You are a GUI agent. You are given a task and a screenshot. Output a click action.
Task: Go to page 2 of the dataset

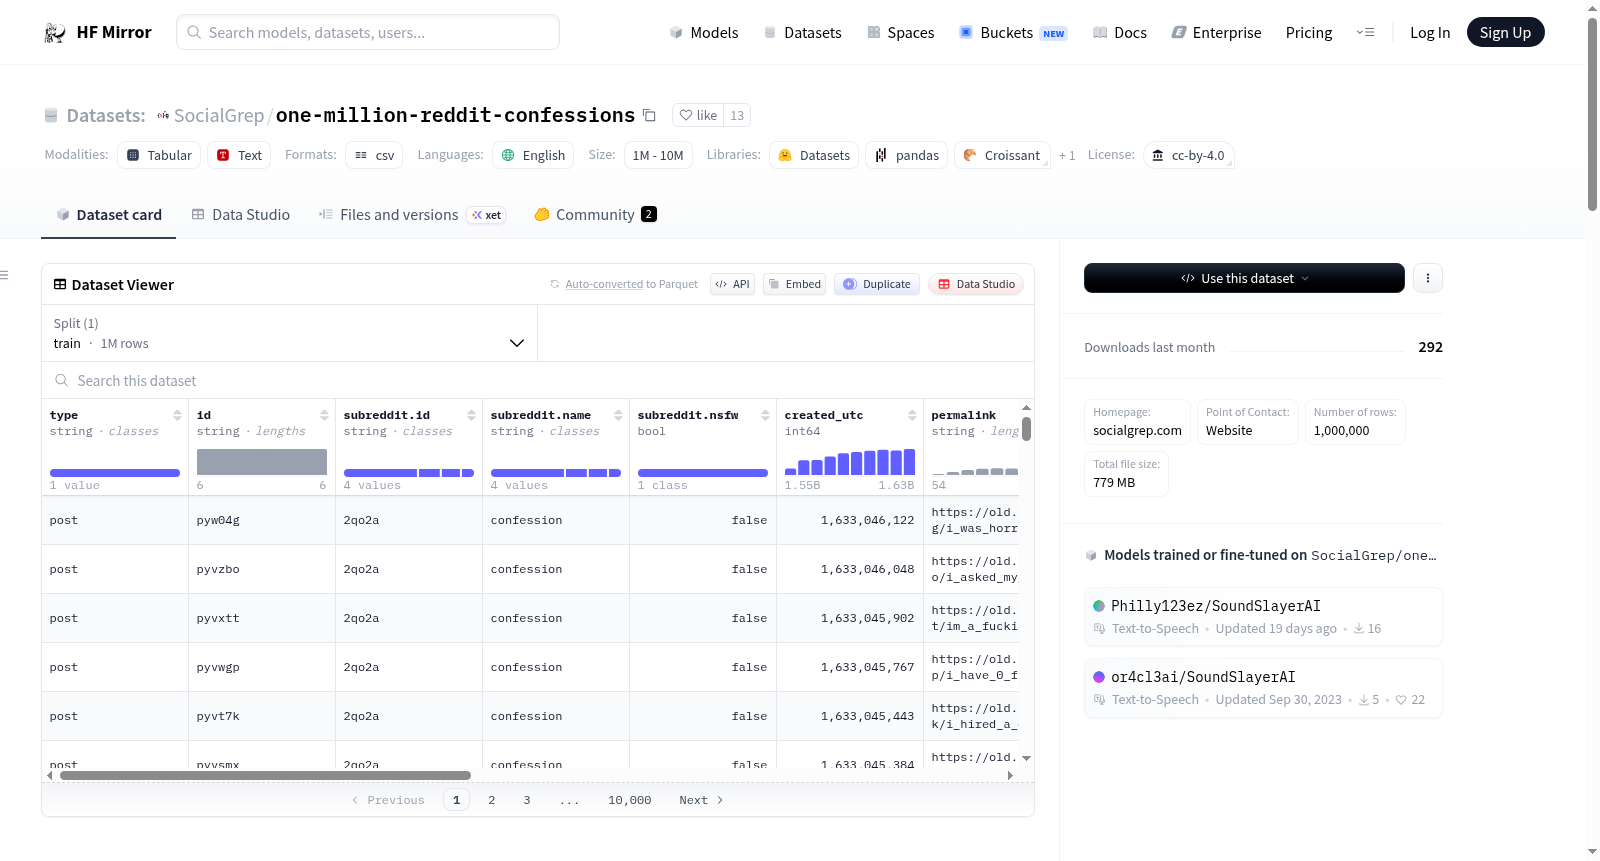pos(492,800)
